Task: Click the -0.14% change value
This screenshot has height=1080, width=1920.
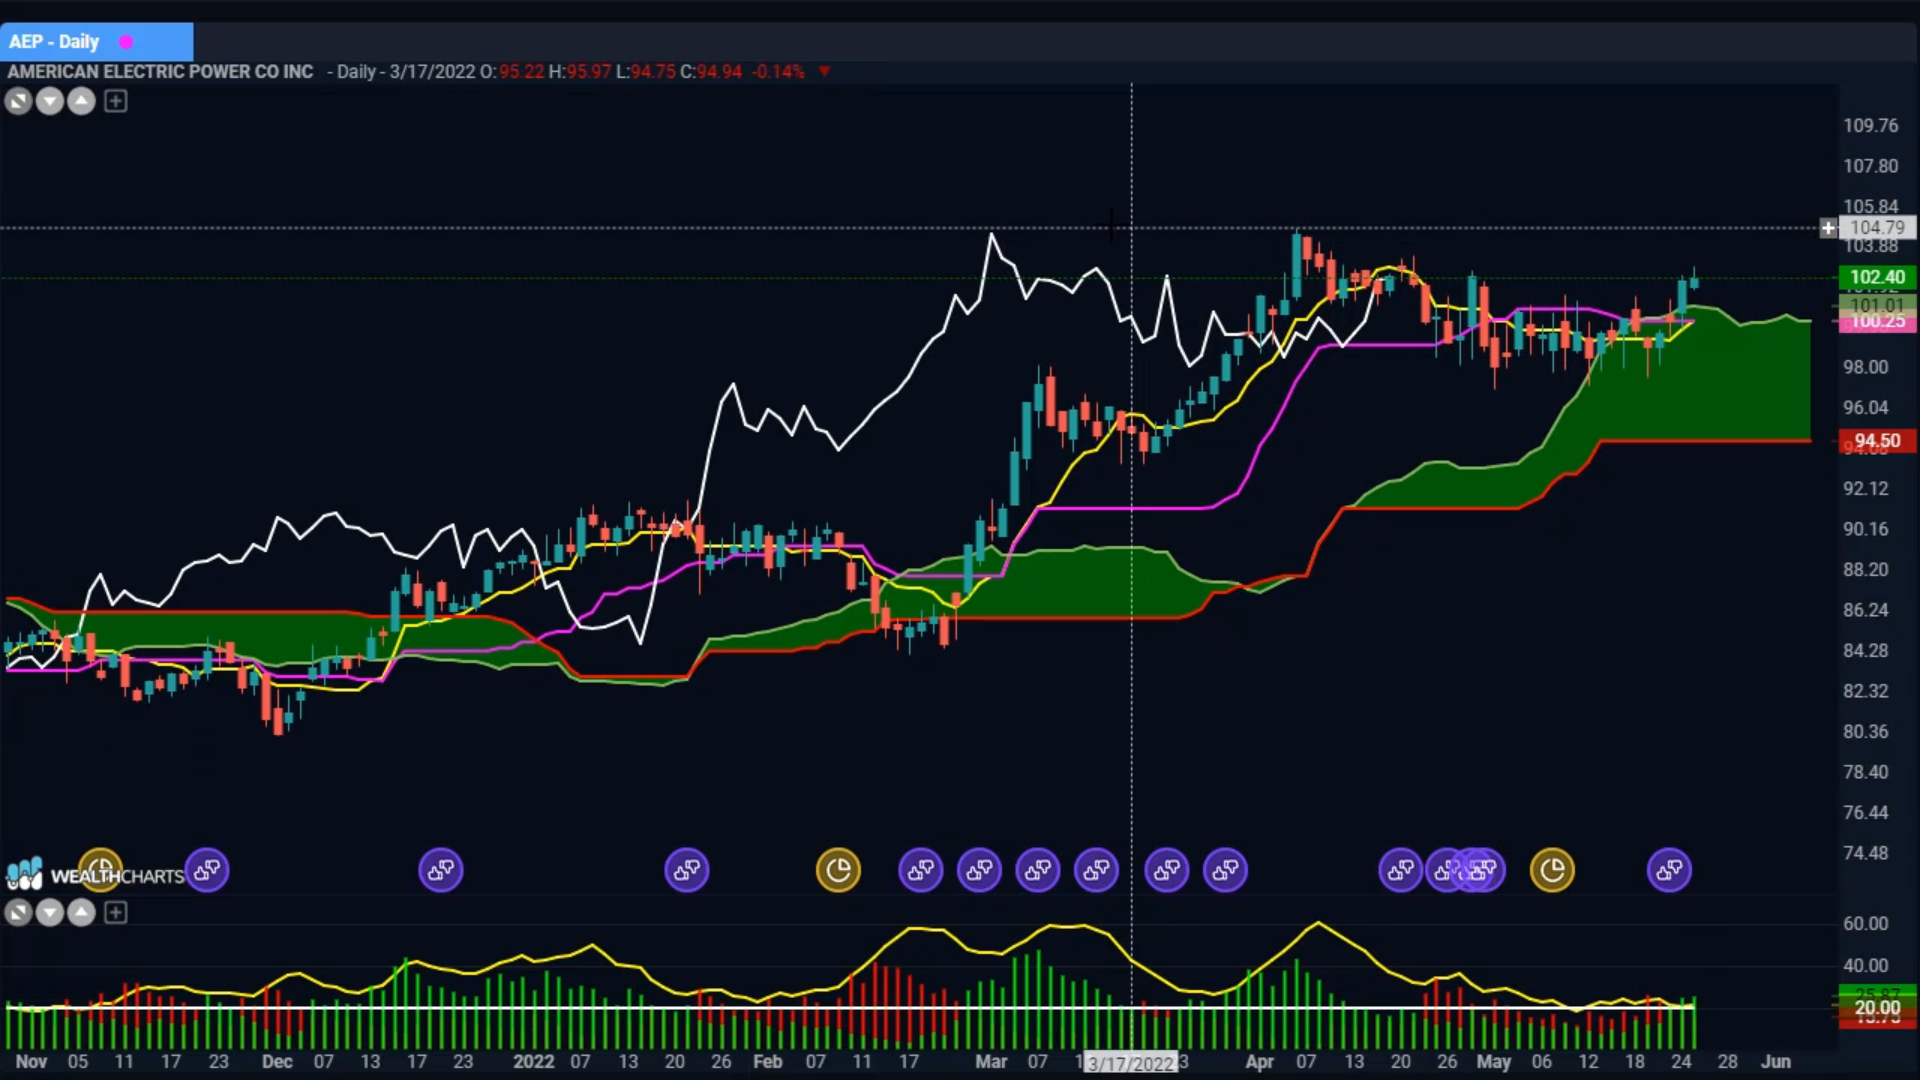Action: pos(778,72)
